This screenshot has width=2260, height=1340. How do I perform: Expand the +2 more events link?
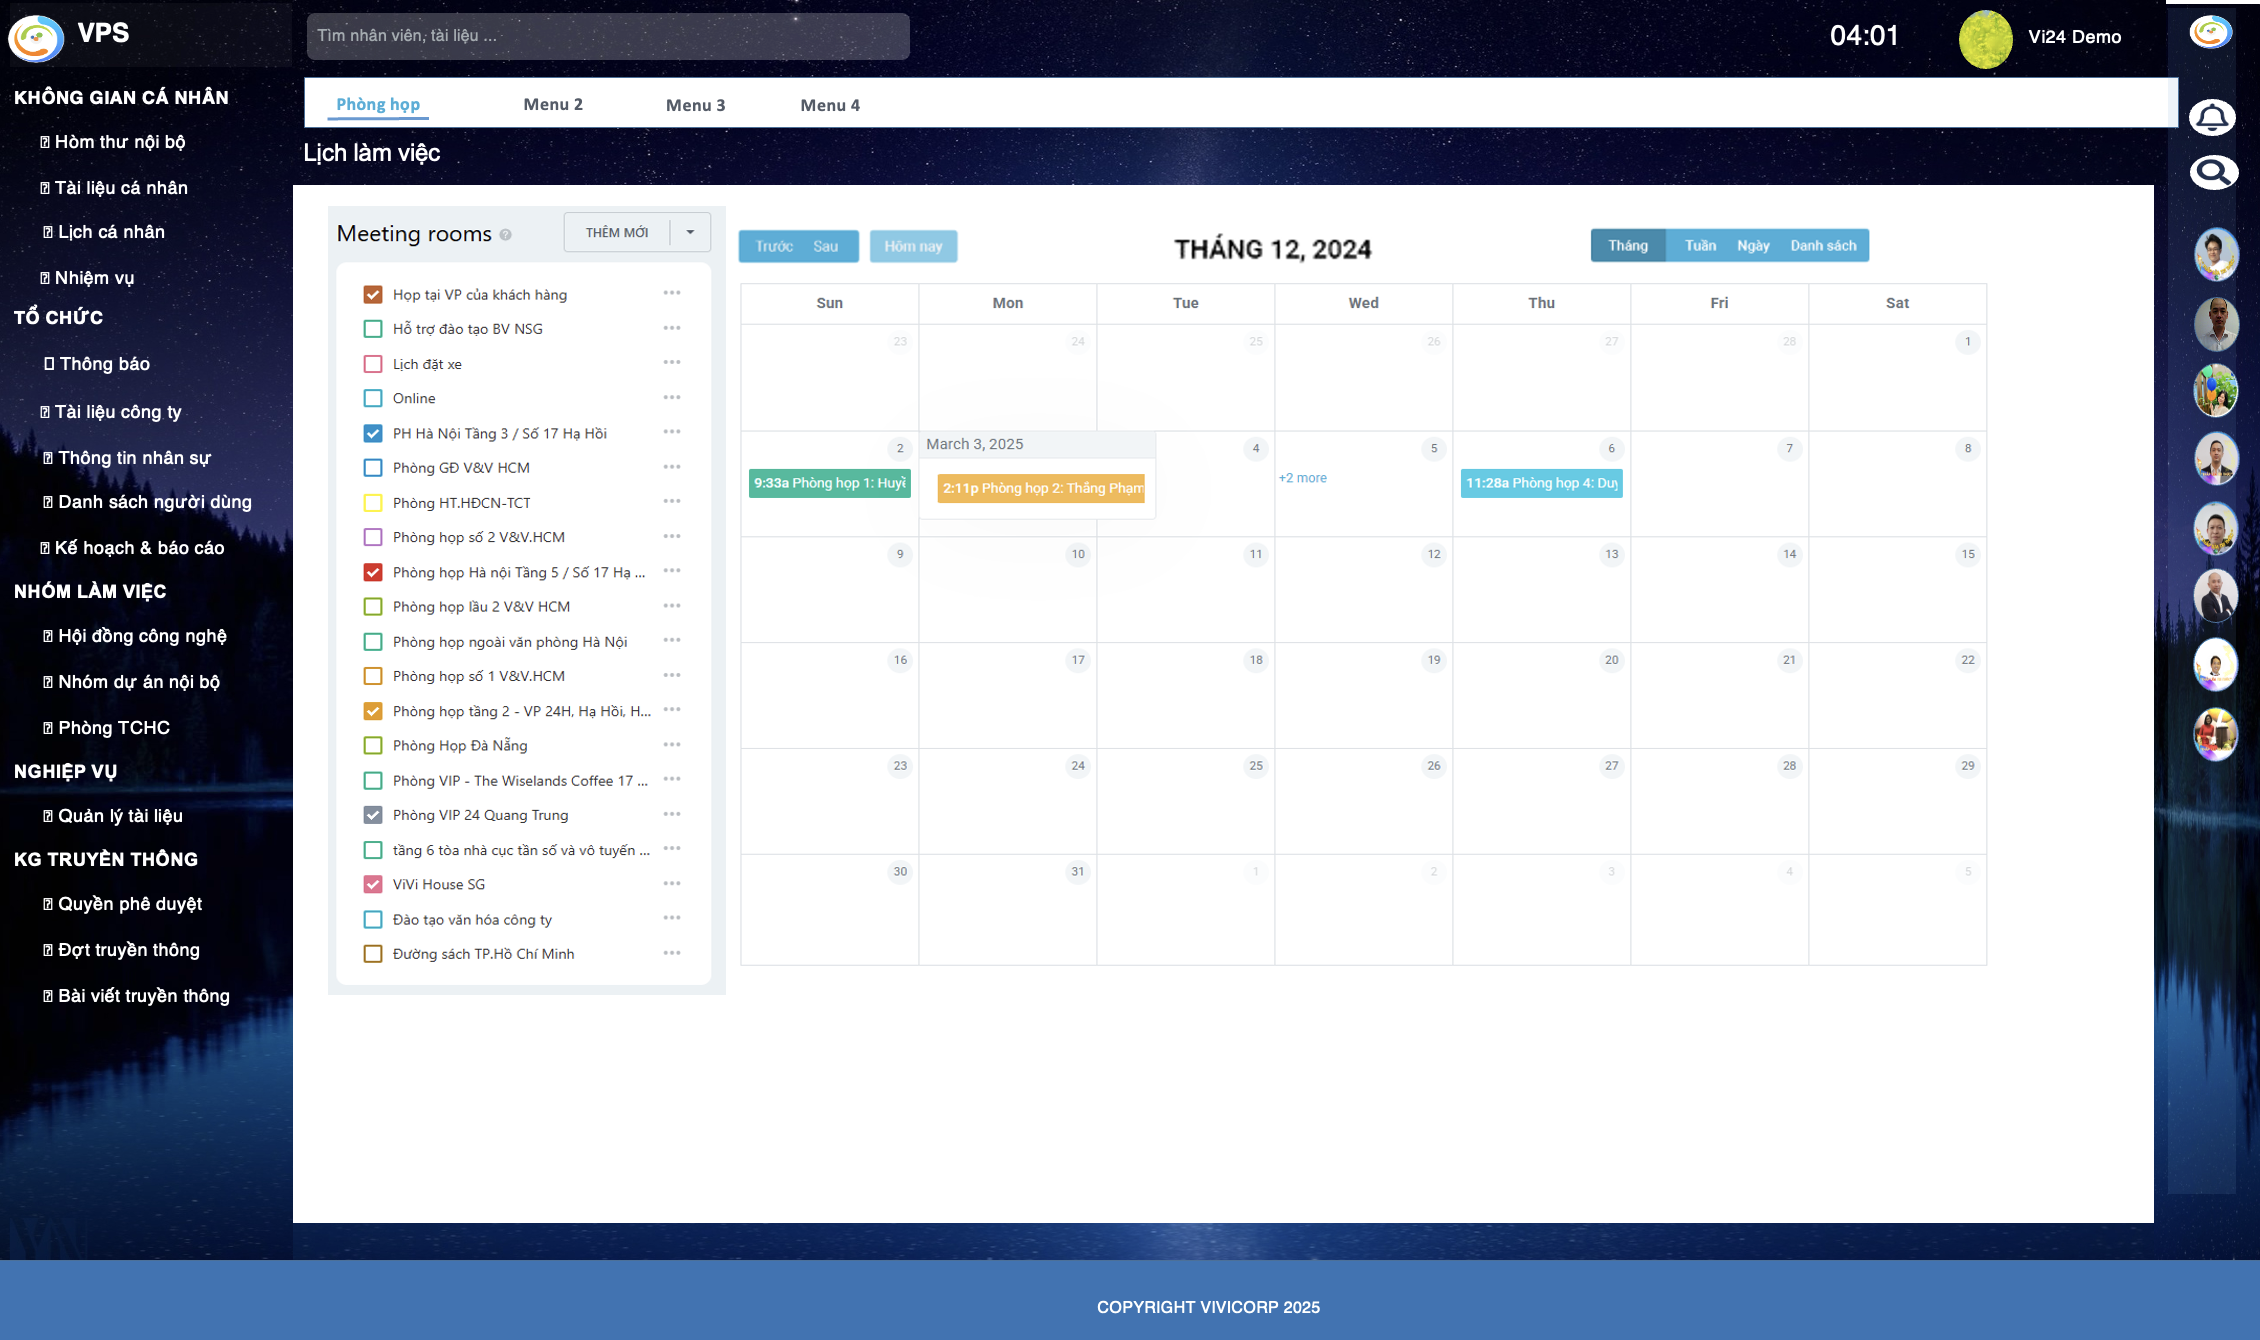(1303, 478)
